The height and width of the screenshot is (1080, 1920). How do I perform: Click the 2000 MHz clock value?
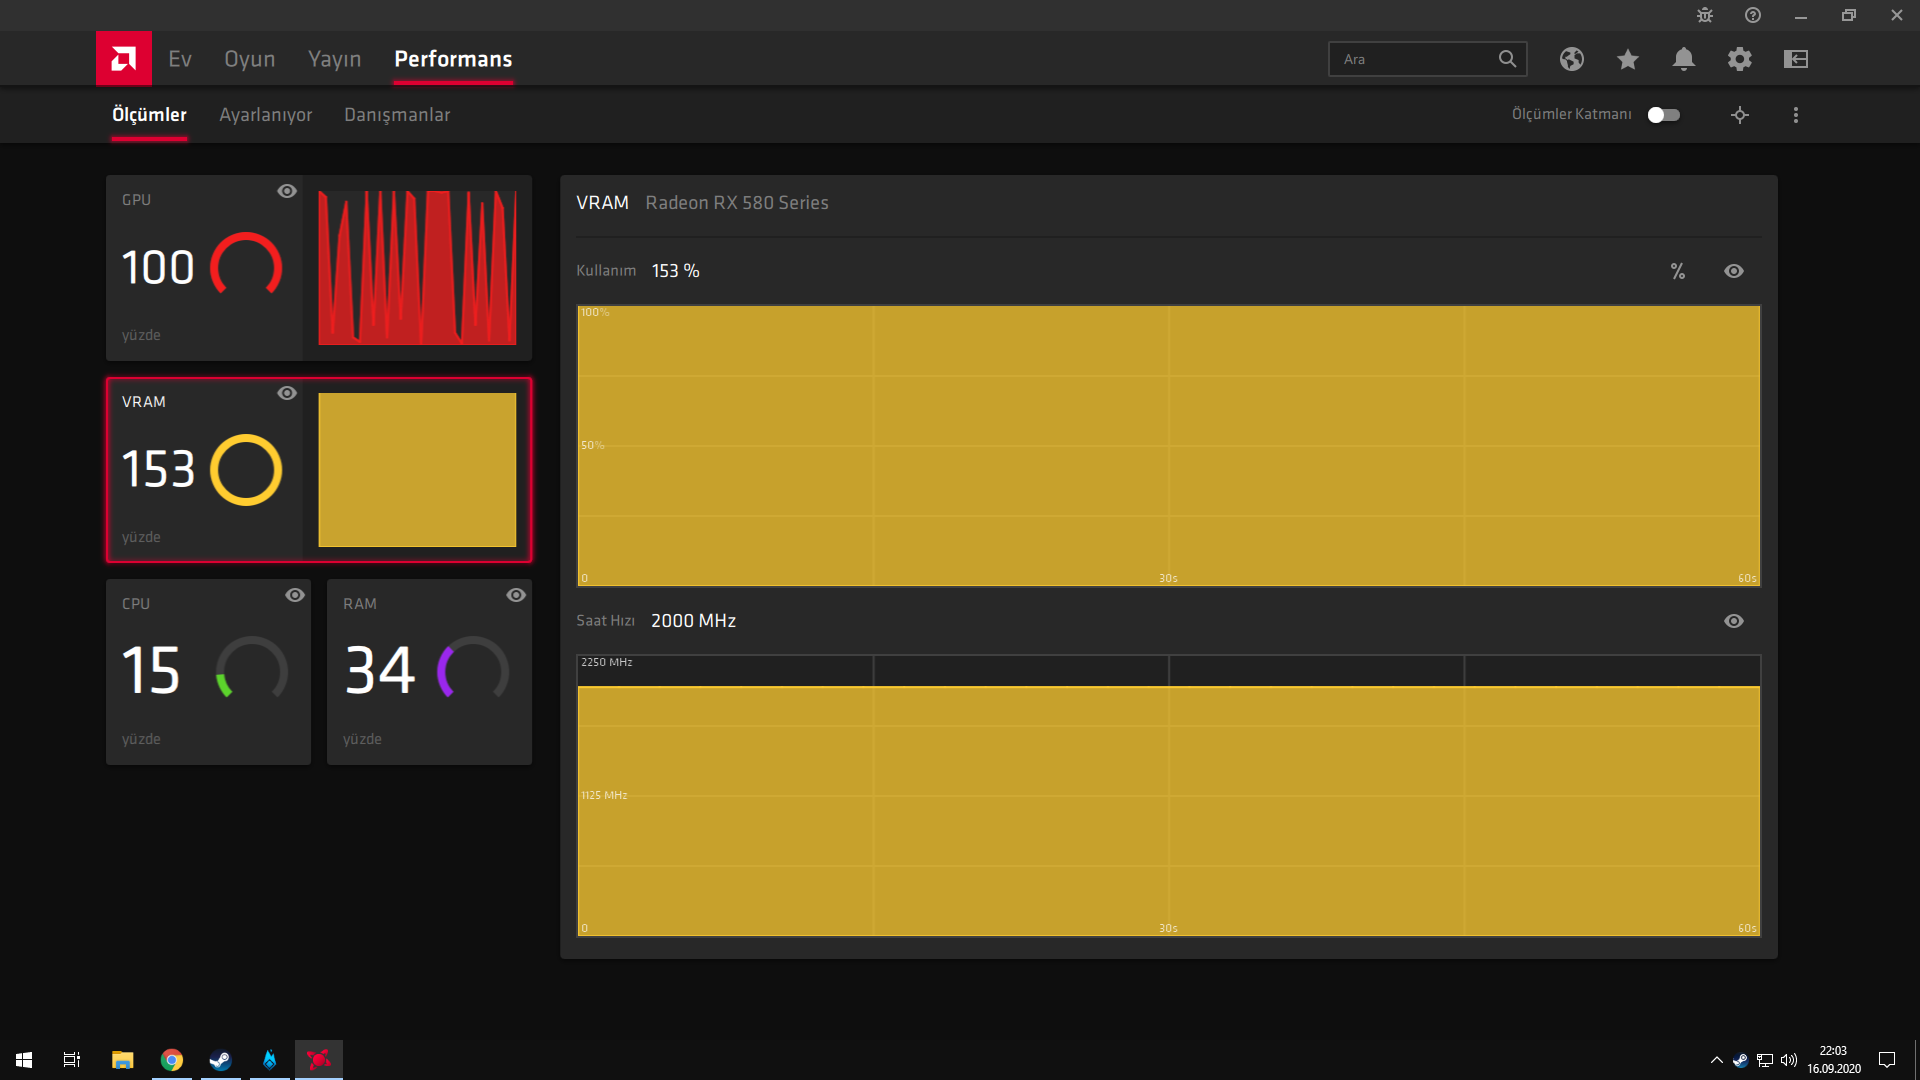pyautogui.click(x=693, y=621)
